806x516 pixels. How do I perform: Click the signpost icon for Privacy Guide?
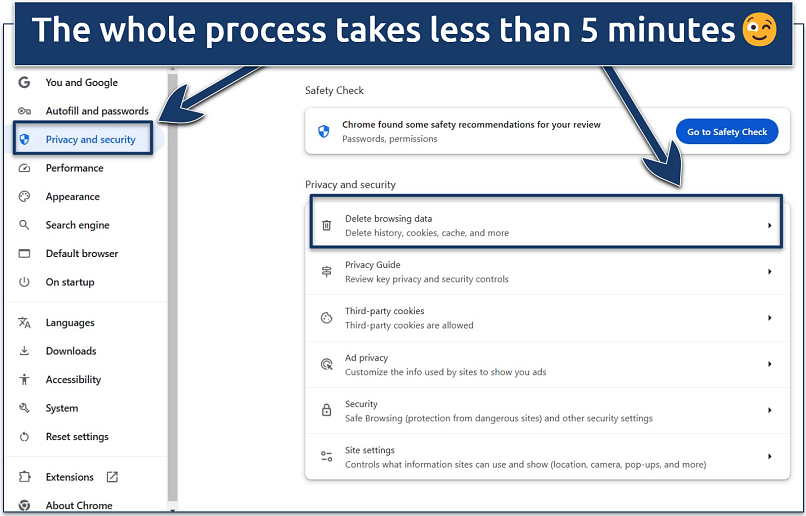[326, 271]
